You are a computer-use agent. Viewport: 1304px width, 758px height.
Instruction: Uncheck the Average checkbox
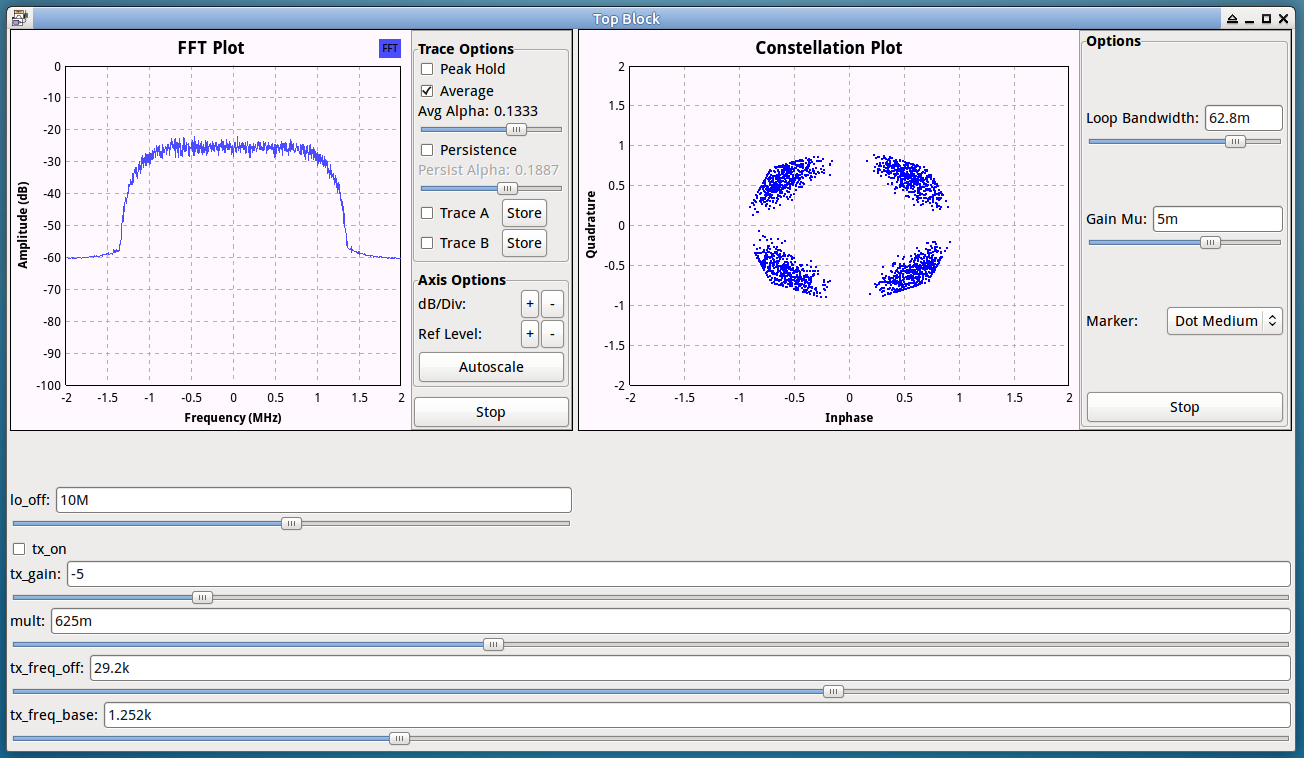pyautogui.click(x=427, y=91)
